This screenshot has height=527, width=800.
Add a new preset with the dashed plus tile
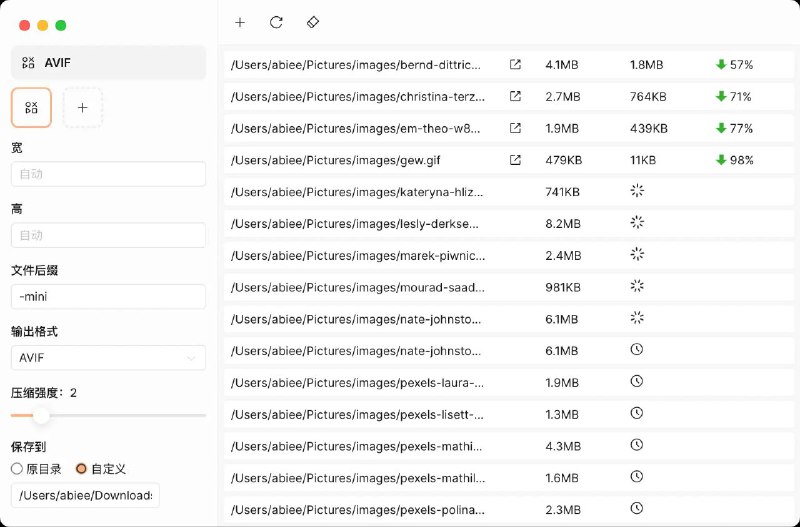coord(83,107)
